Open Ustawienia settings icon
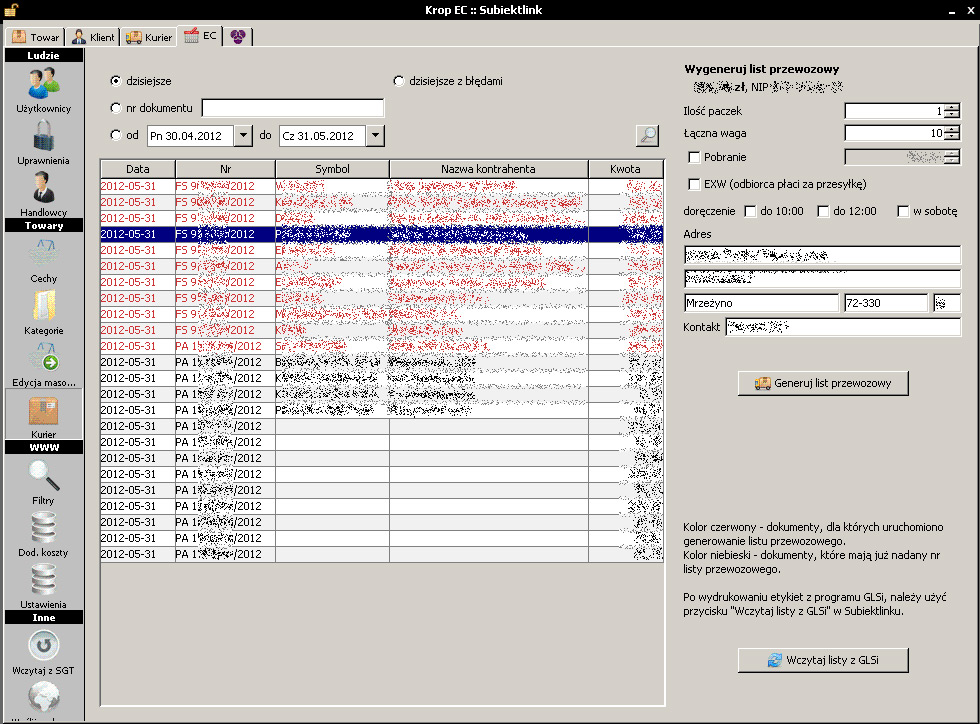Viewport: 980px width, 724px height. coord(43,581)
